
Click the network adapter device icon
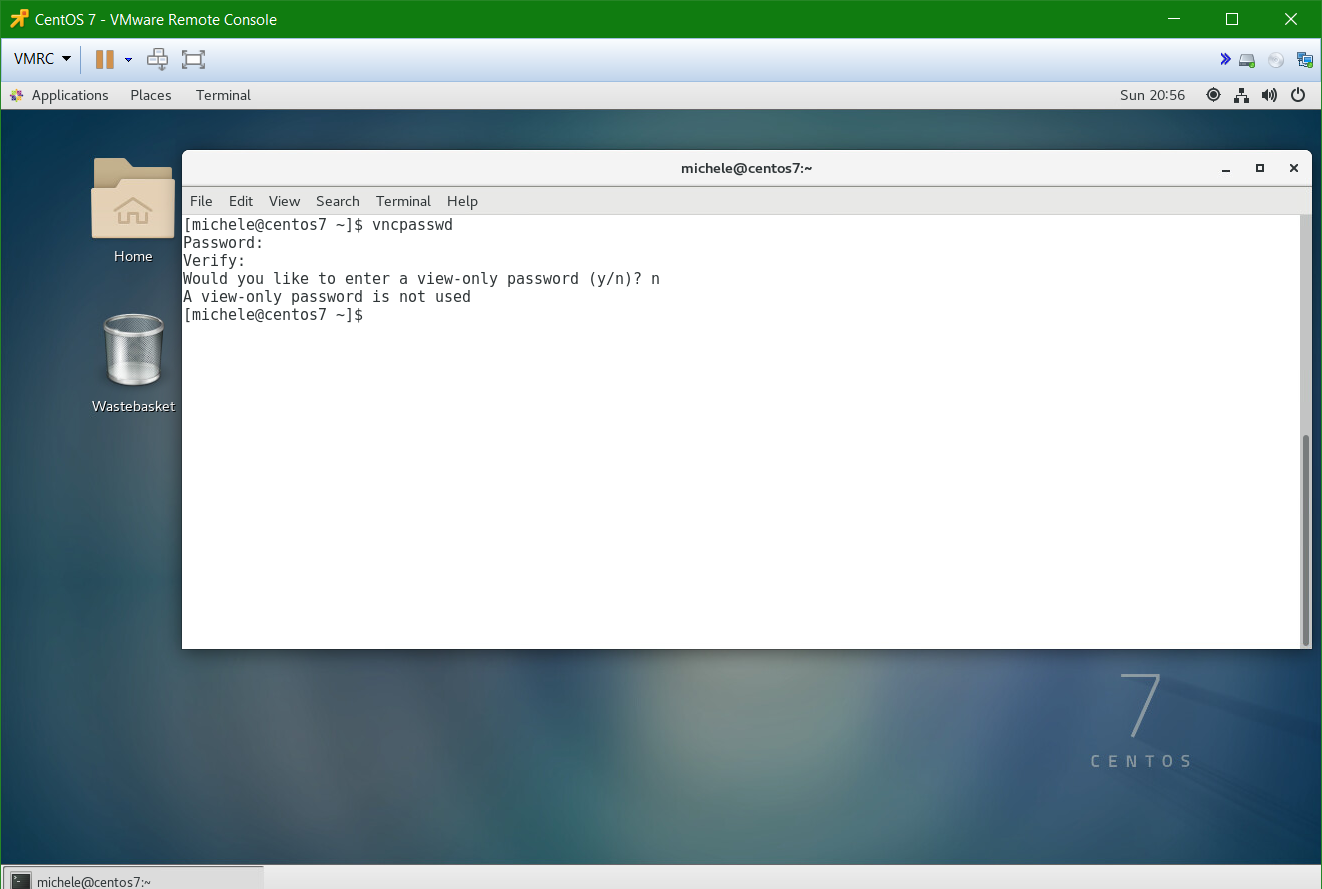(1304, 60)
